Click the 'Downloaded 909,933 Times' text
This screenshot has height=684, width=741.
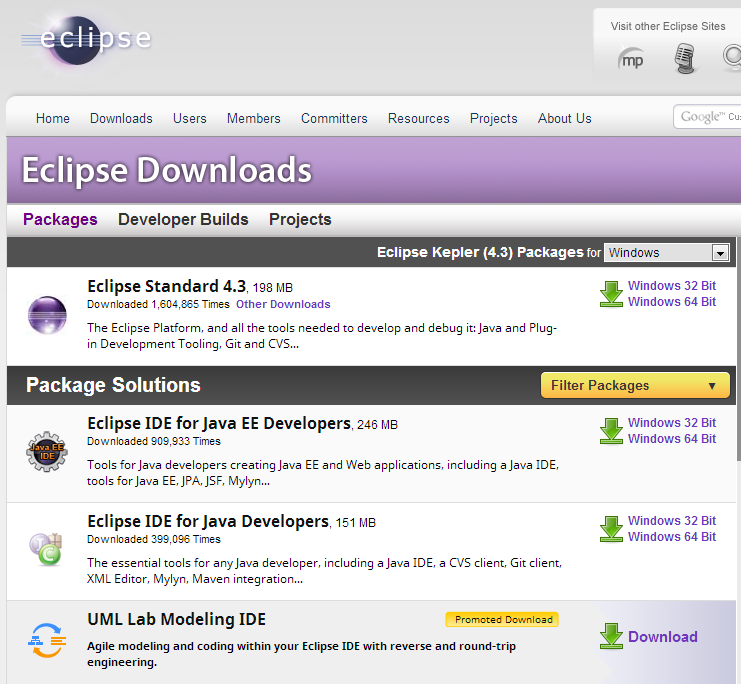pyautogui.click(x=154, y=441)
